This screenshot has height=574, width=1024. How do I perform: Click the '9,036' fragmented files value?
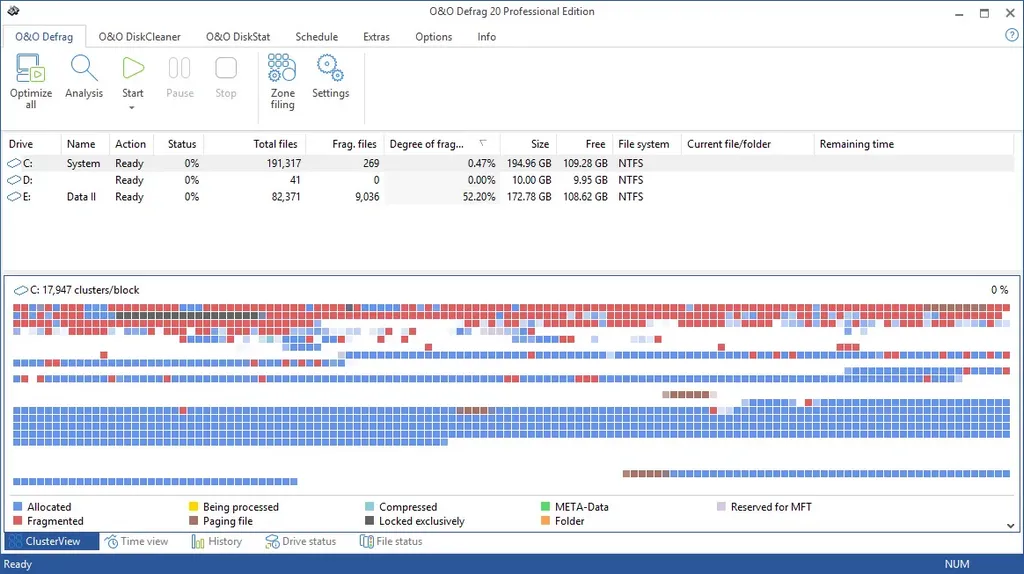tap(367, 197)
